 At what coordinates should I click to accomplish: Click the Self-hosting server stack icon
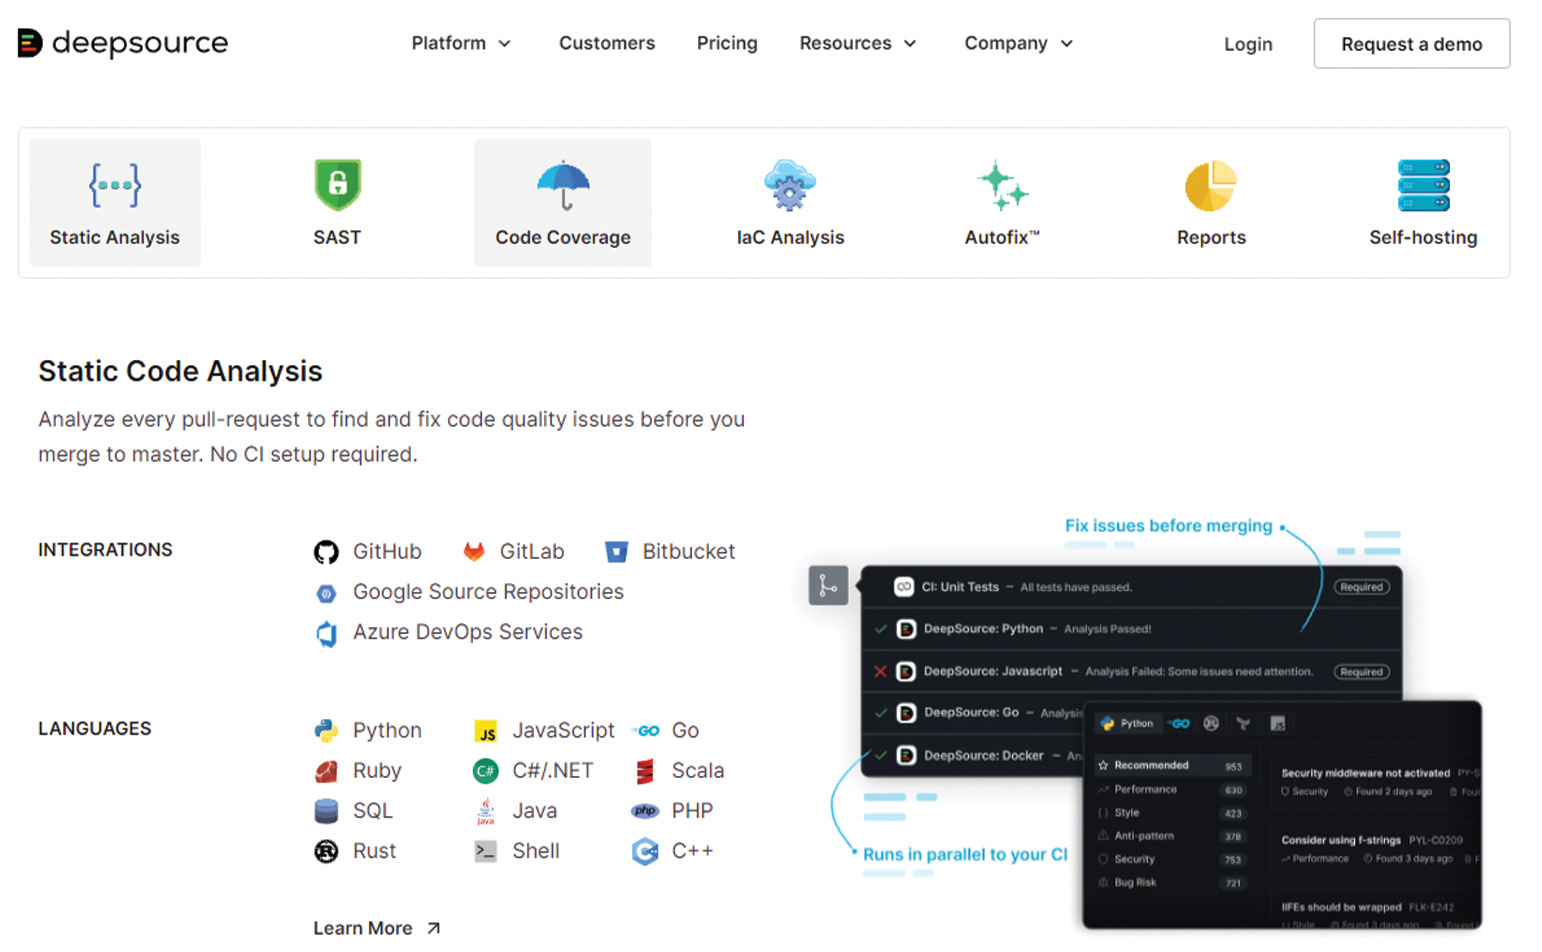[1423, 184]
